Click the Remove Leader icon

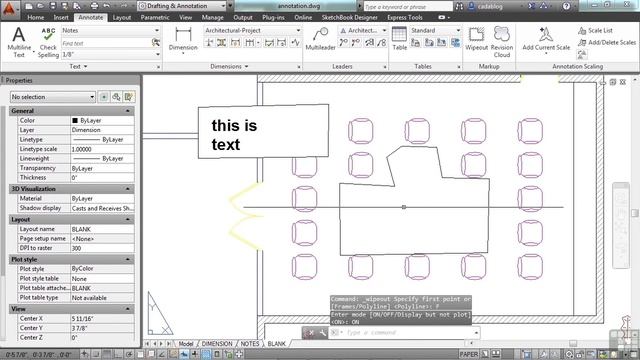pos(356,42)
